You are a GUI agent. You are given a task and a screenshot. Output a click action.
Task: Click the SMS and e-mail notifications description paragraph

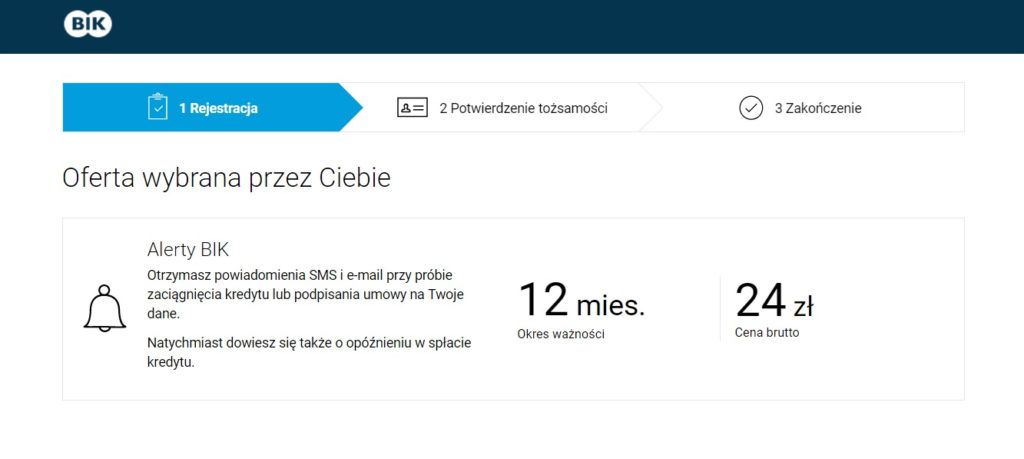tap(306, 294)
